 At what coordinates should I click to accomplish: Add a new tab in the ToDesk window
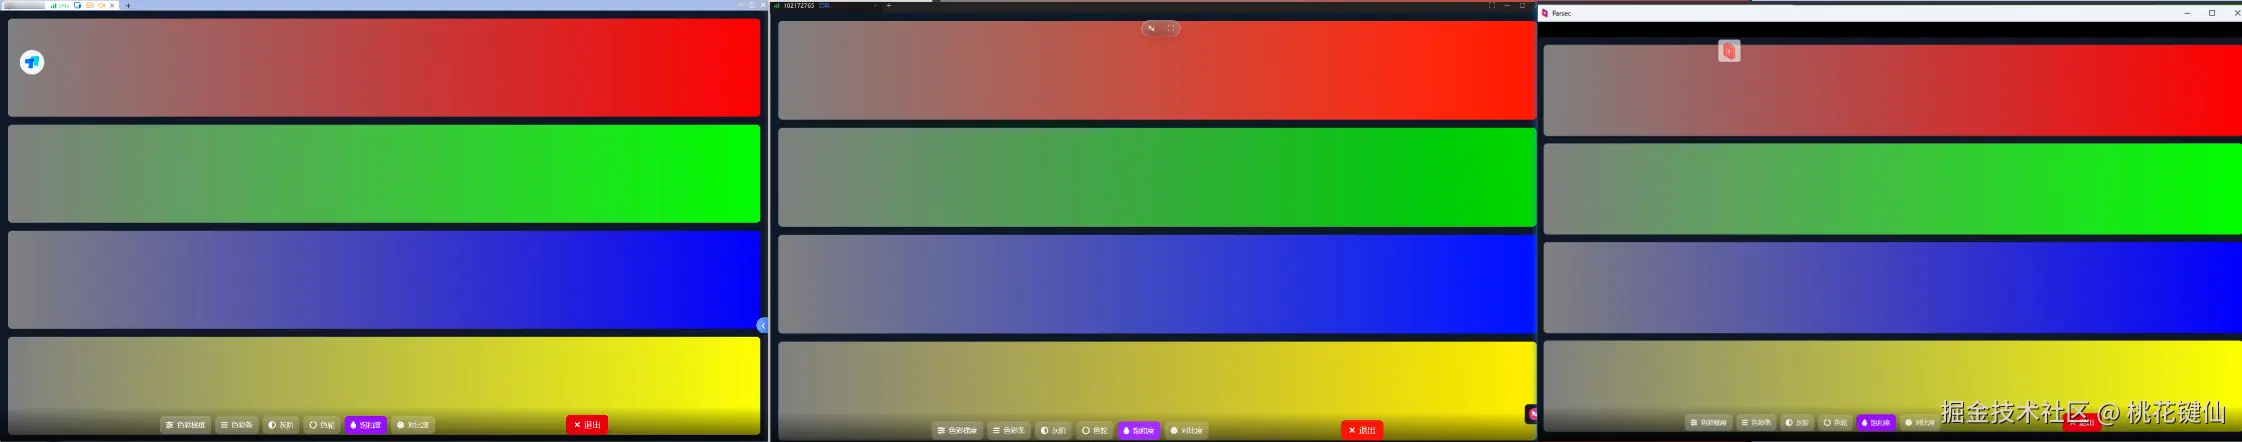[128, 5]
